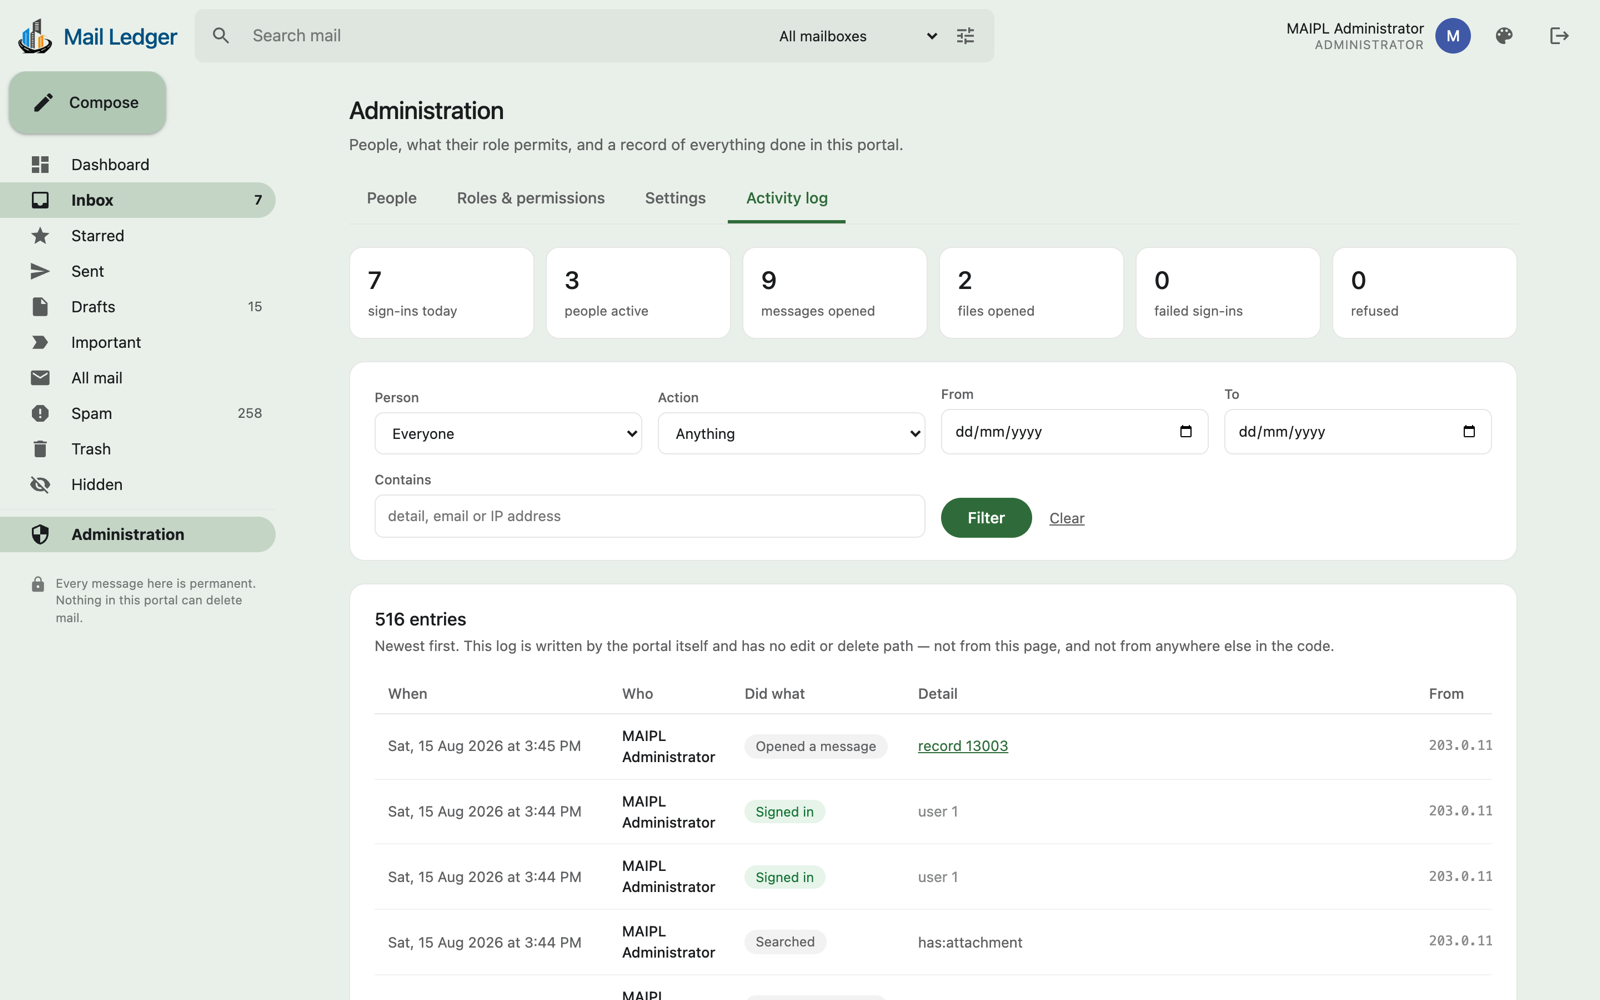Switch to the People tab
This screenshot has width=1600, height=1000.
[392, 198]
